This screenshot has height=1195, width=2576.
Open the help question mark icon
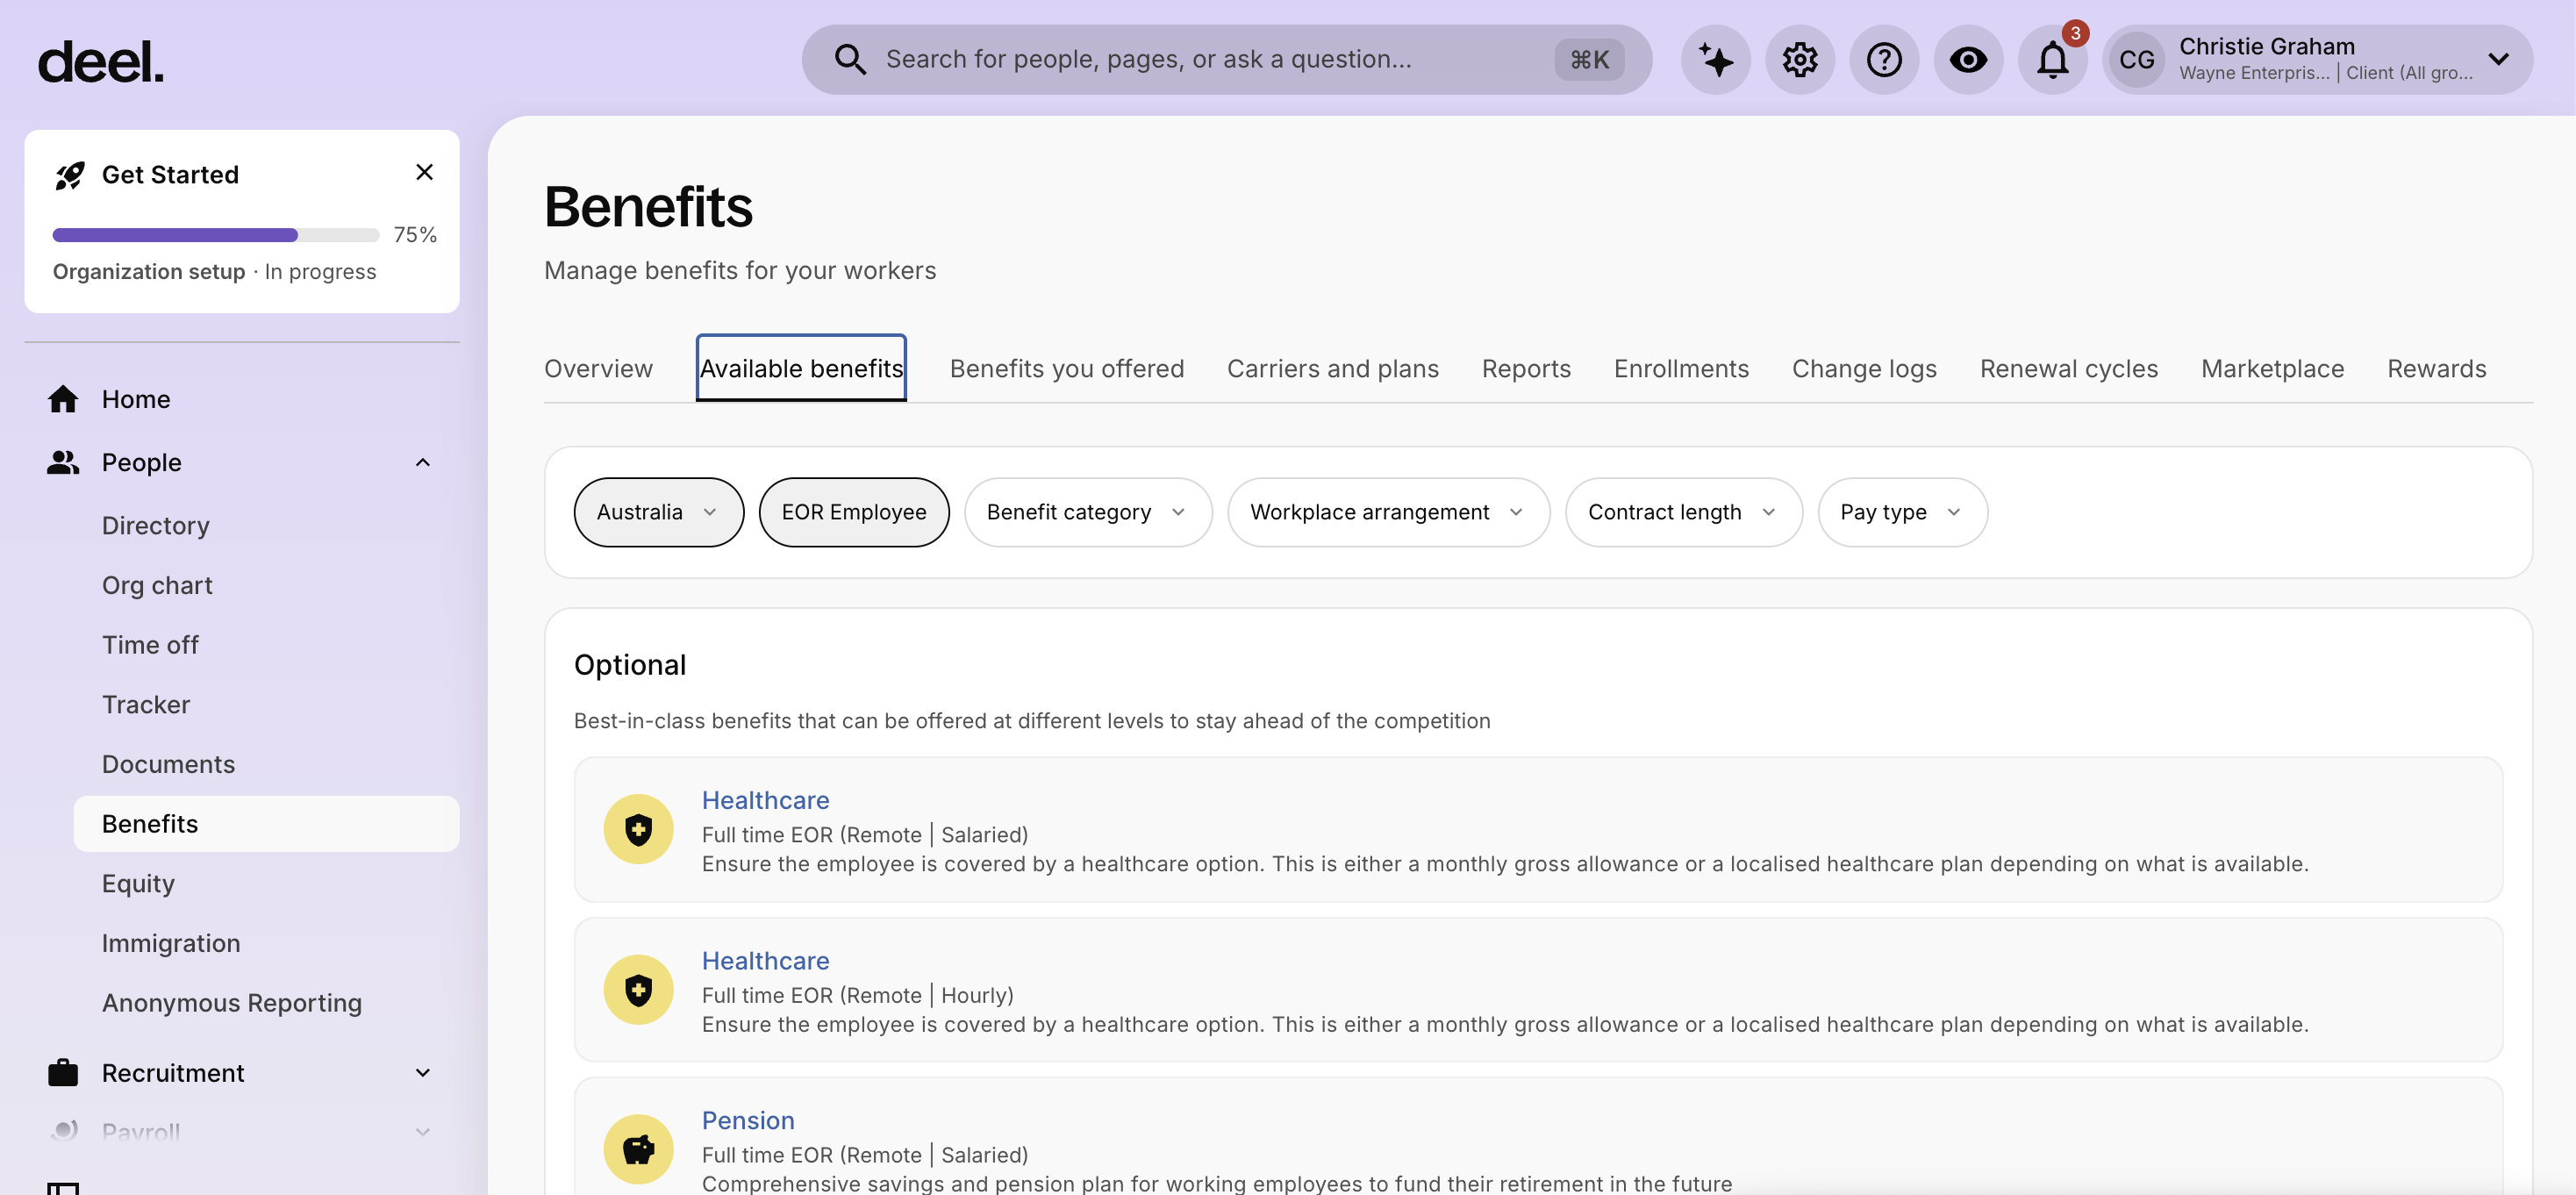[1884, 60]
